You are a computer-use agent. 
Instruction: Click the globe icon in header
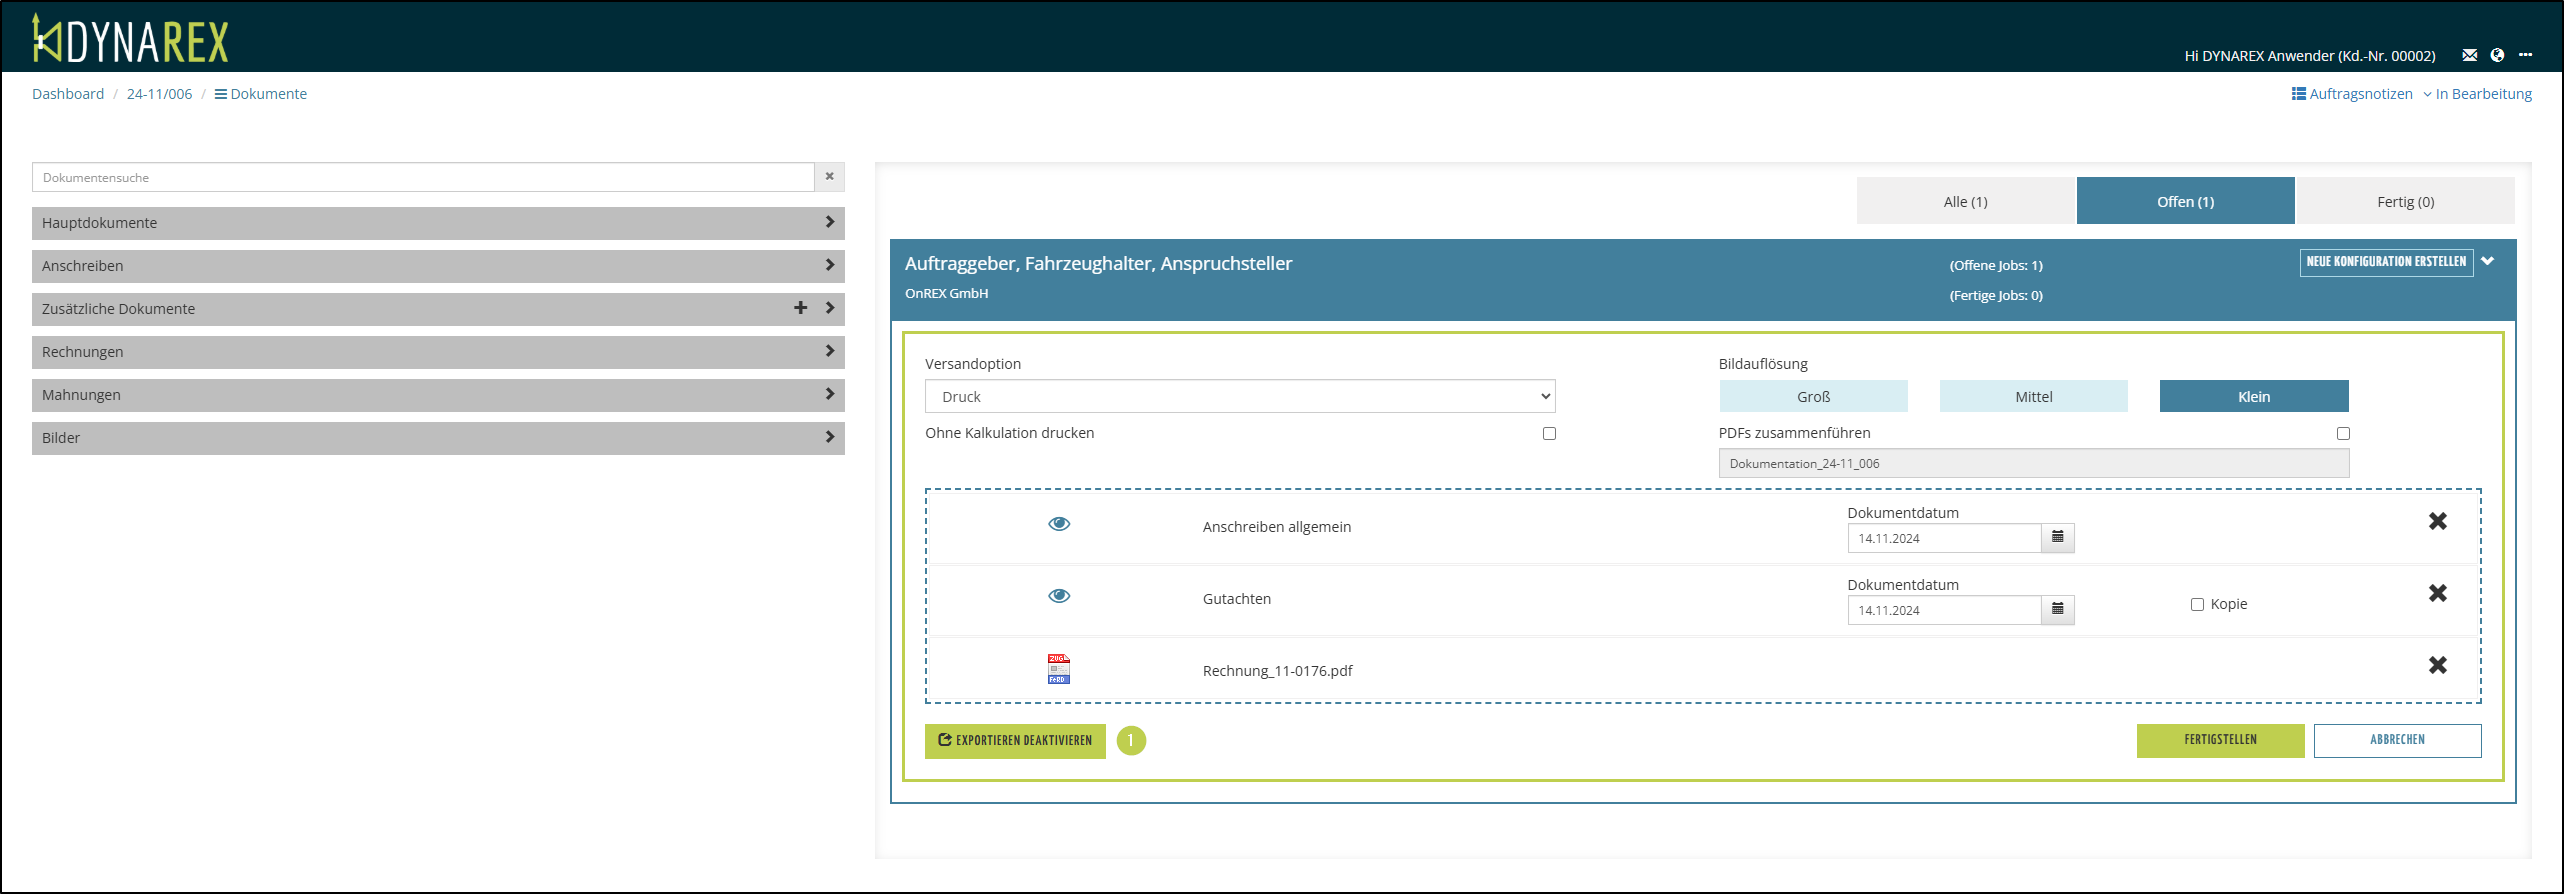(2497, 55)
